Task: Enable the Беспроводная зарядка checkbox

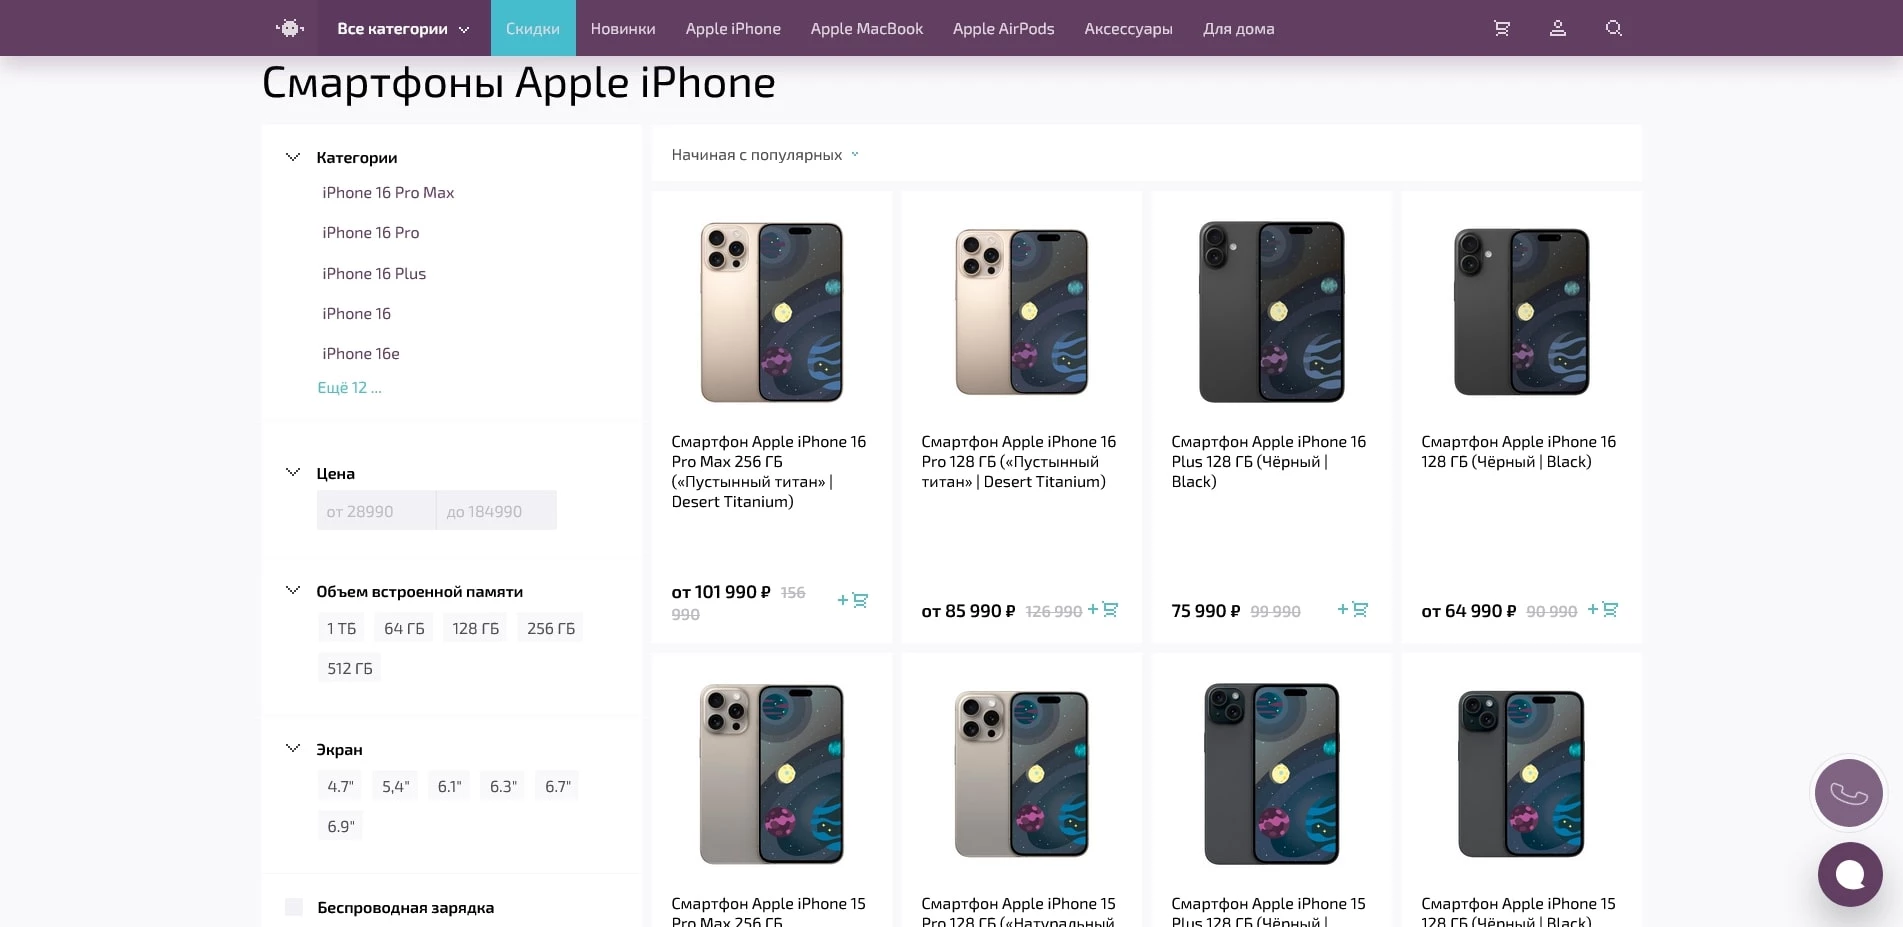Action: click(x=294, y=907)
